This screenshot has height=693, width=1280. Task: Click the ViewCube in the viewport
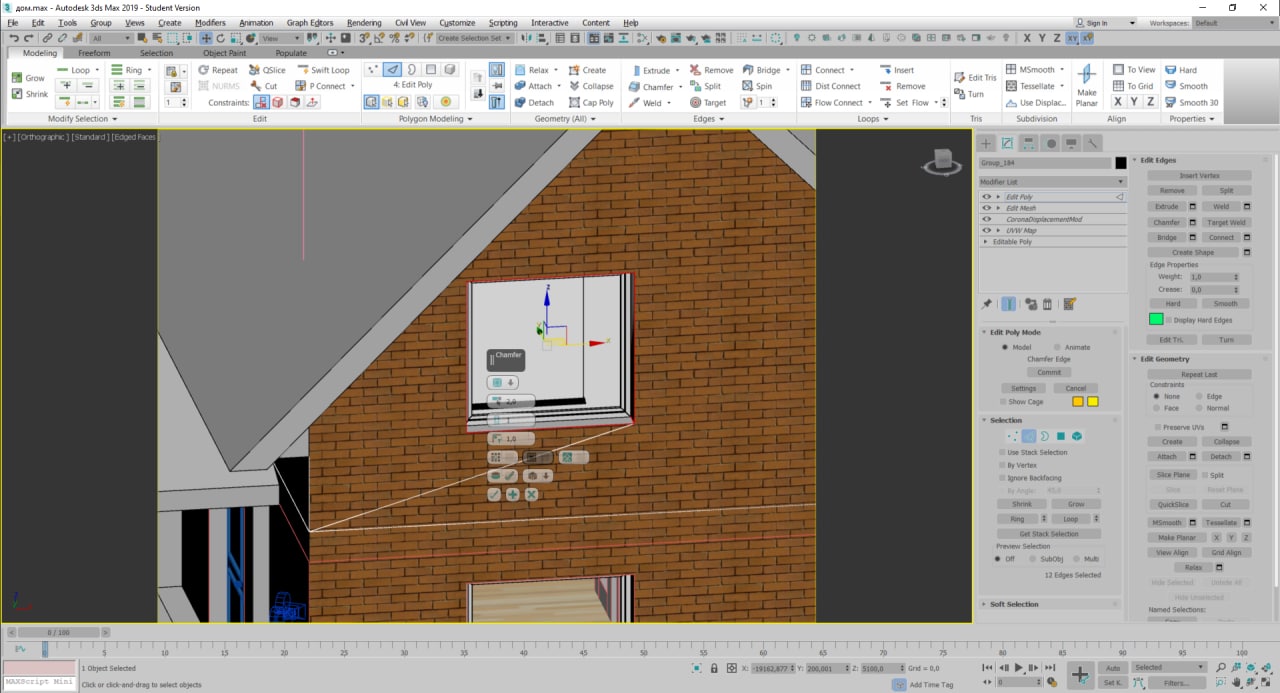(941, 160)
